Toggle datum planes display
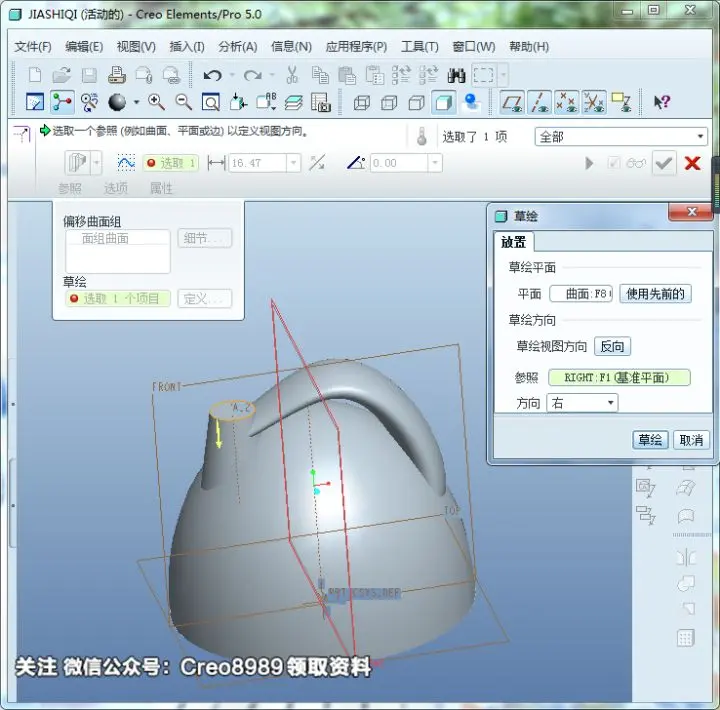720x710 pixels. [x=512, y=102]
